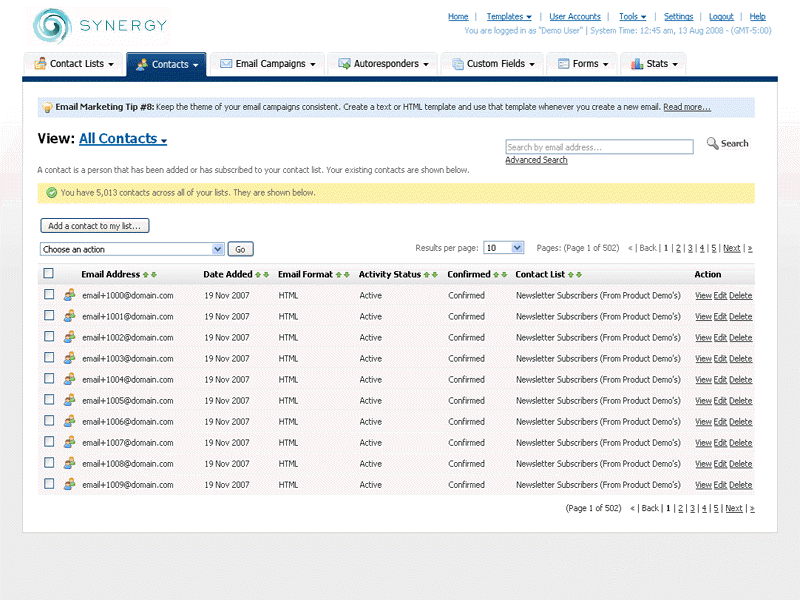Viewport: 800px width, 600px height.
Task: Open the Autoresponders tab
Action: (385, 64)
